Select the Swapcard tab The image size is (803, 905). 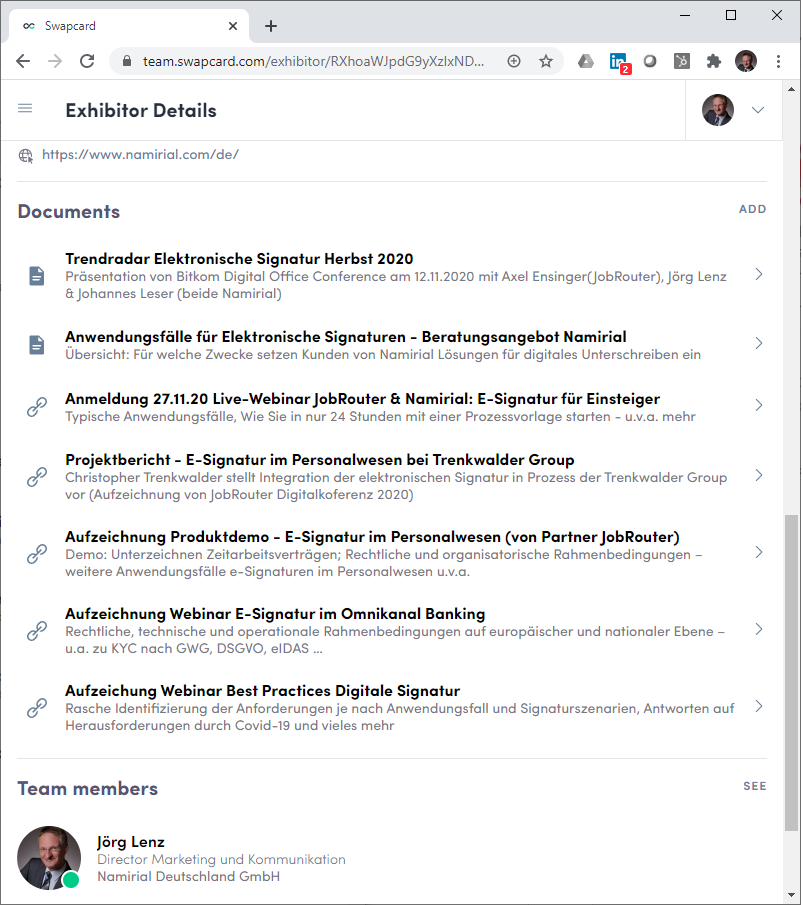coord(128,26)
